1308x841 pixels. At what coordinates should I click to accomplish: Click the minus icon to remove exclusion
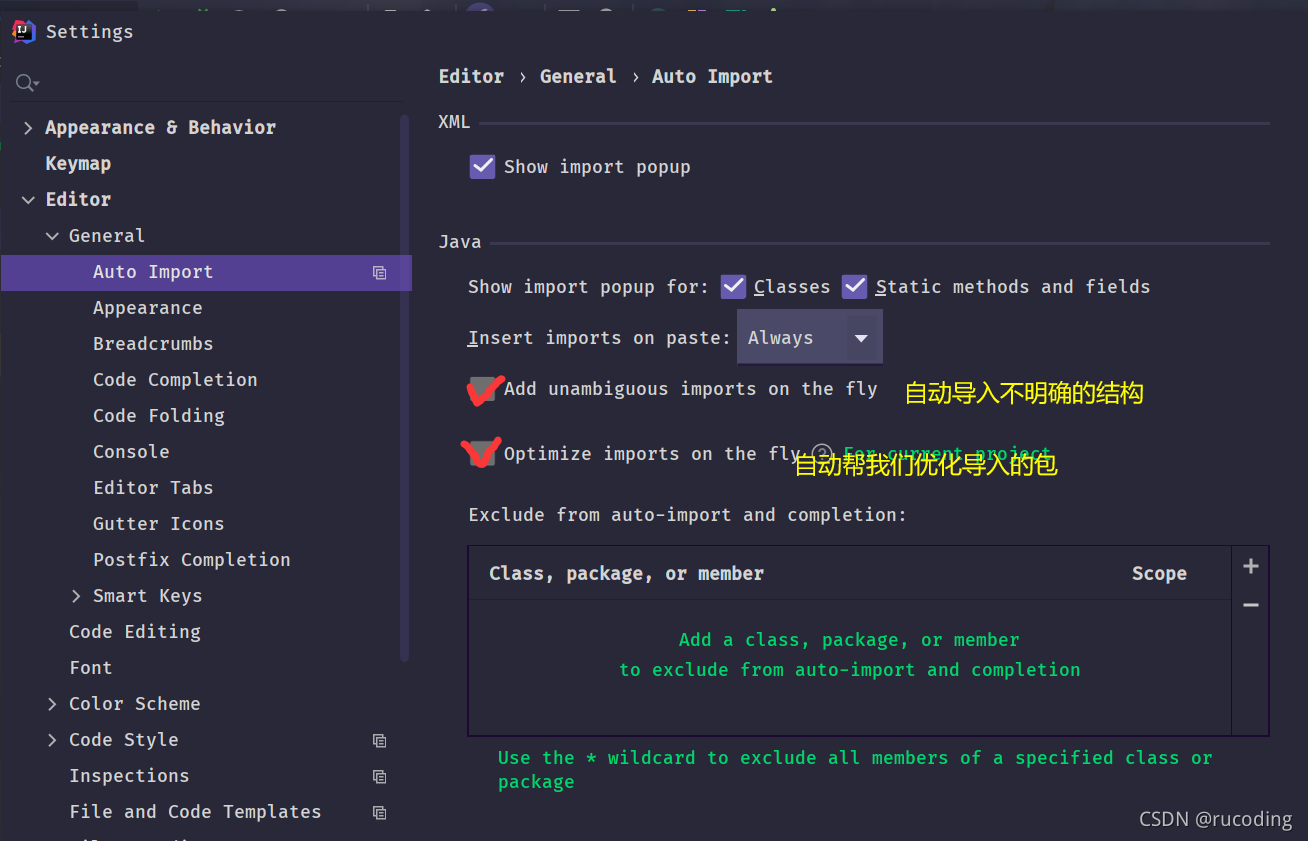(1250, 605)
